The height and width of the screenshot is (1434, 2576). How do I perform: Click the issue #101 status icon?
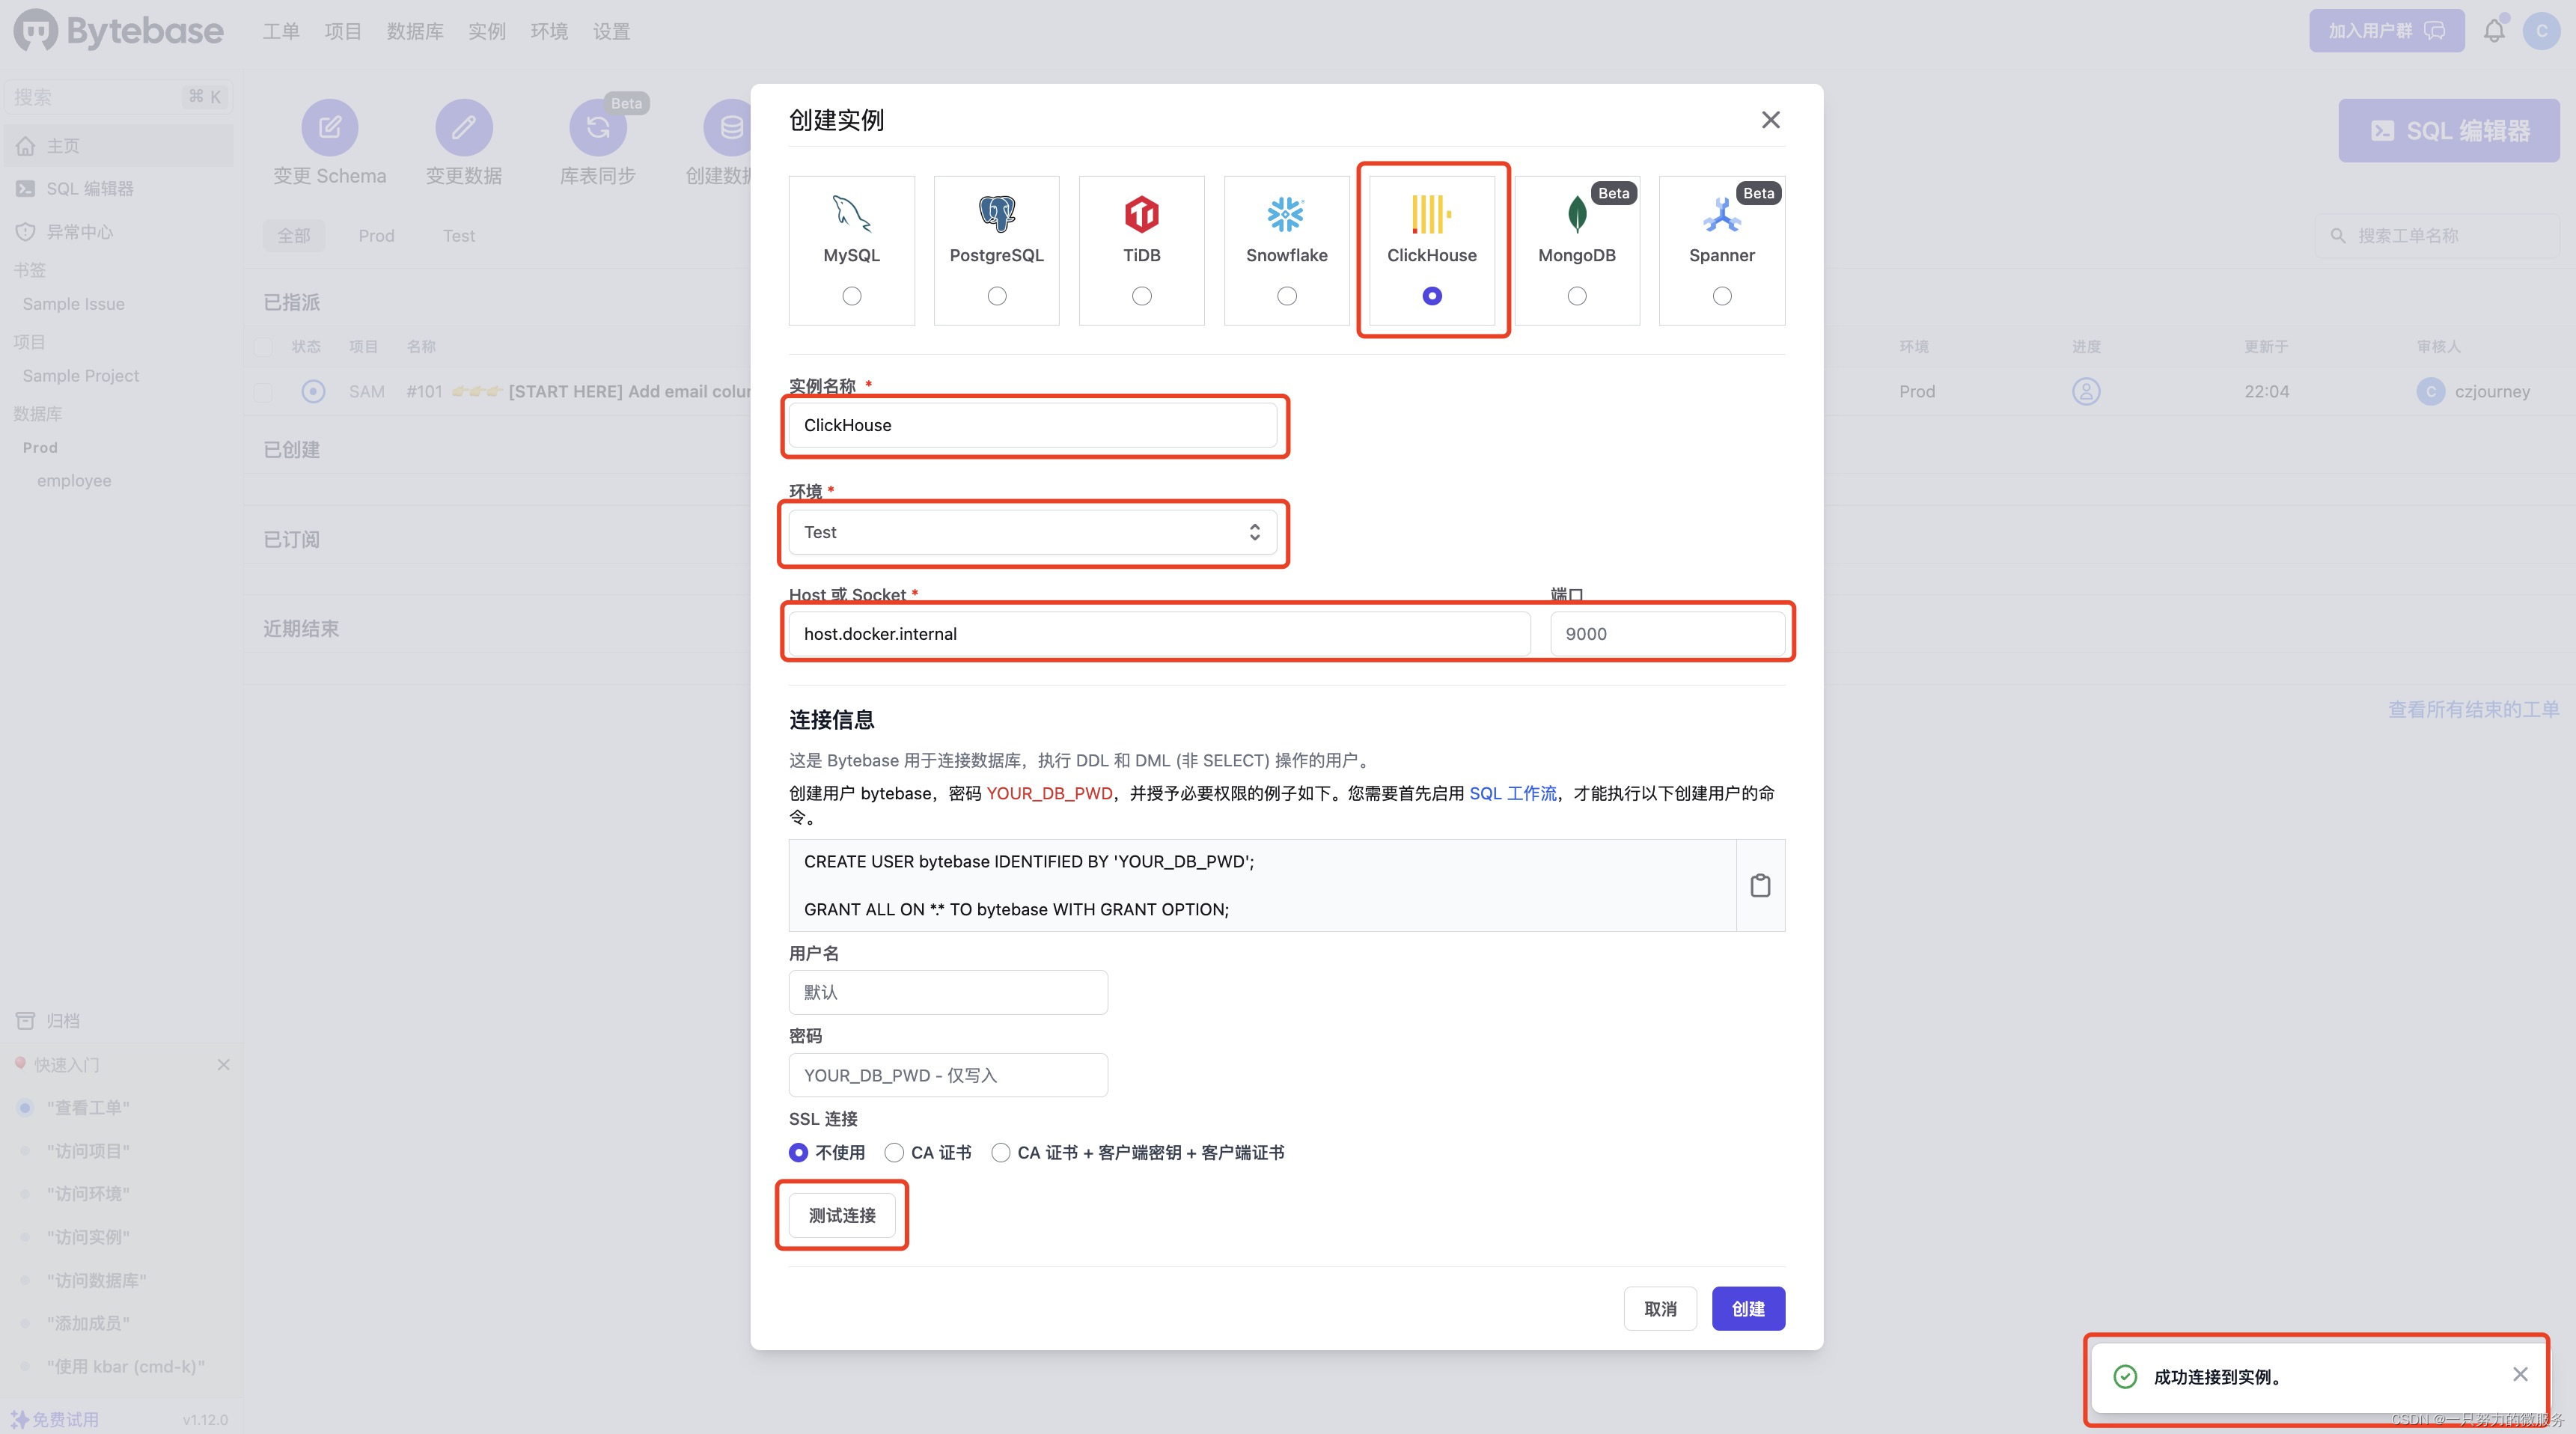(x=313, y=391)
